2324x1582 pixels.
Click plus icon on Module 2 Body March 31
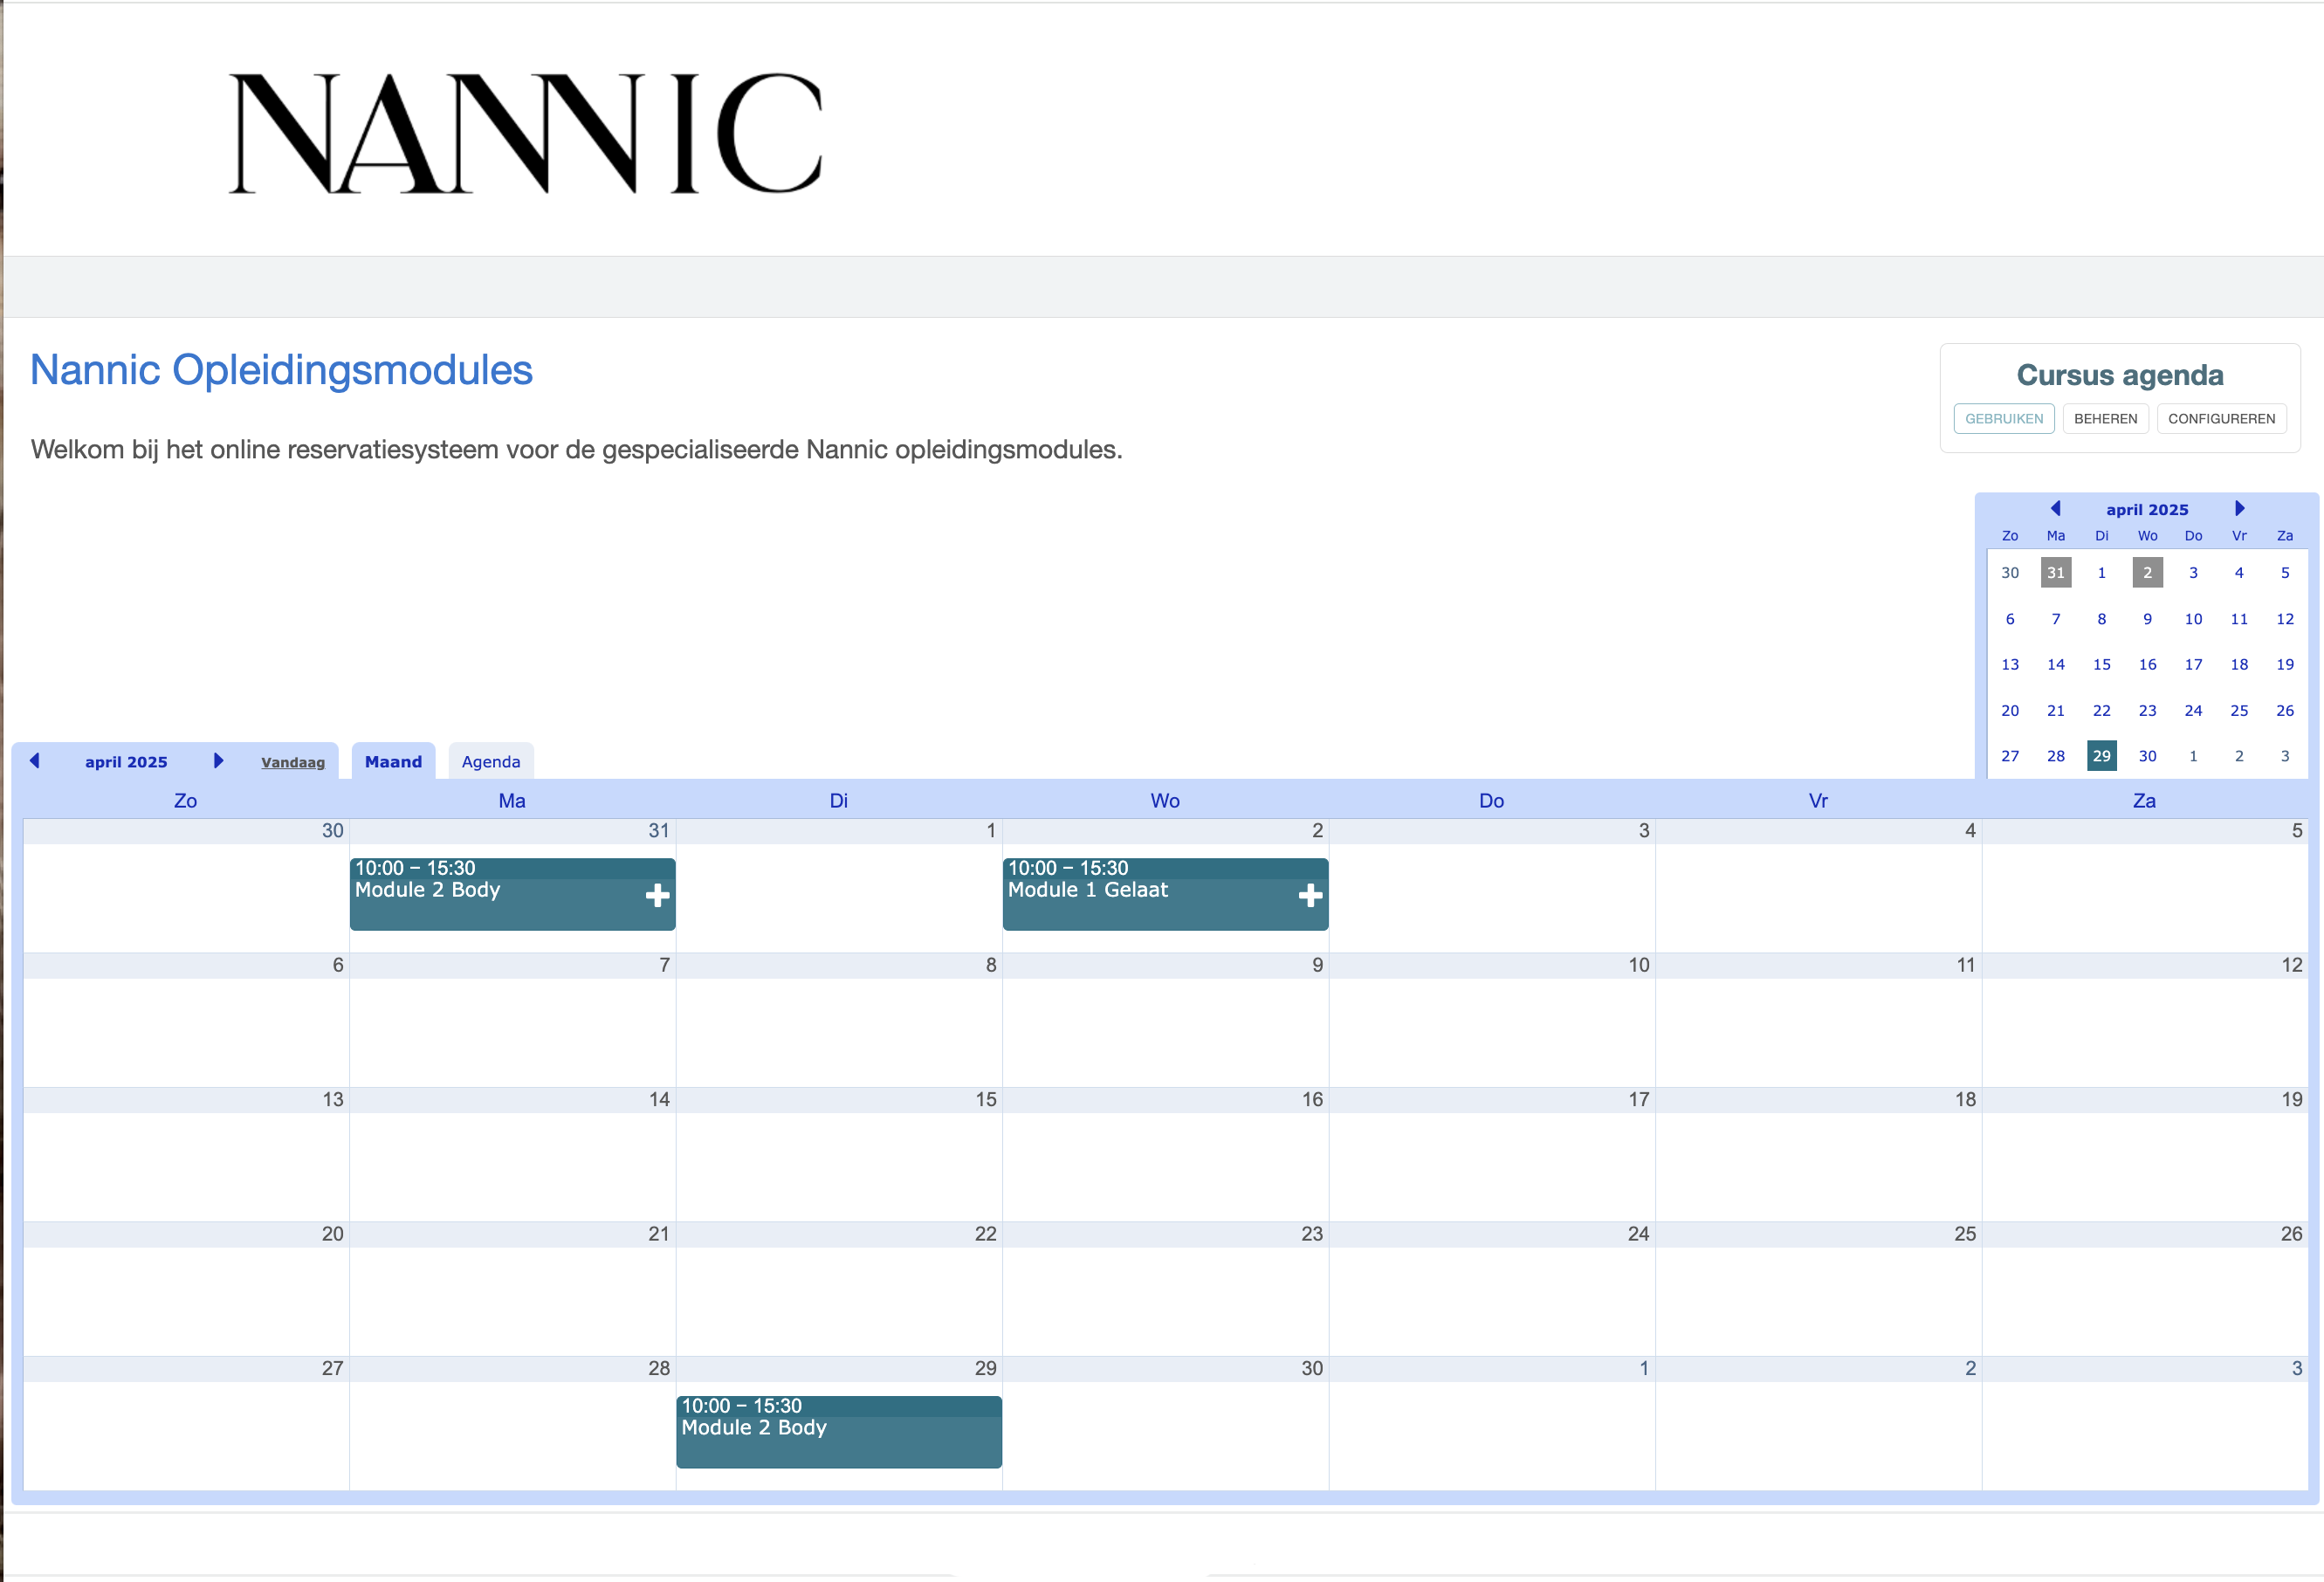click(657, 895)
